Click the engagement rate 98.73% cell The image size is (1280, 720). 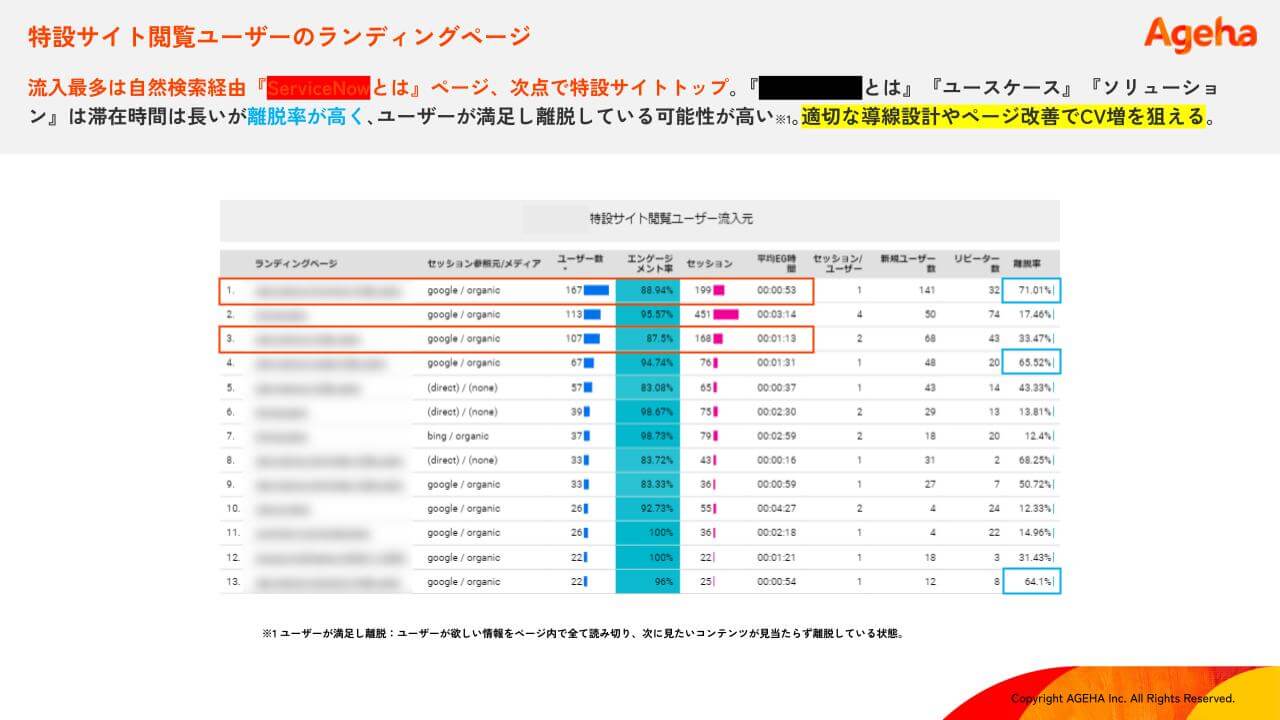pos(648,436)
